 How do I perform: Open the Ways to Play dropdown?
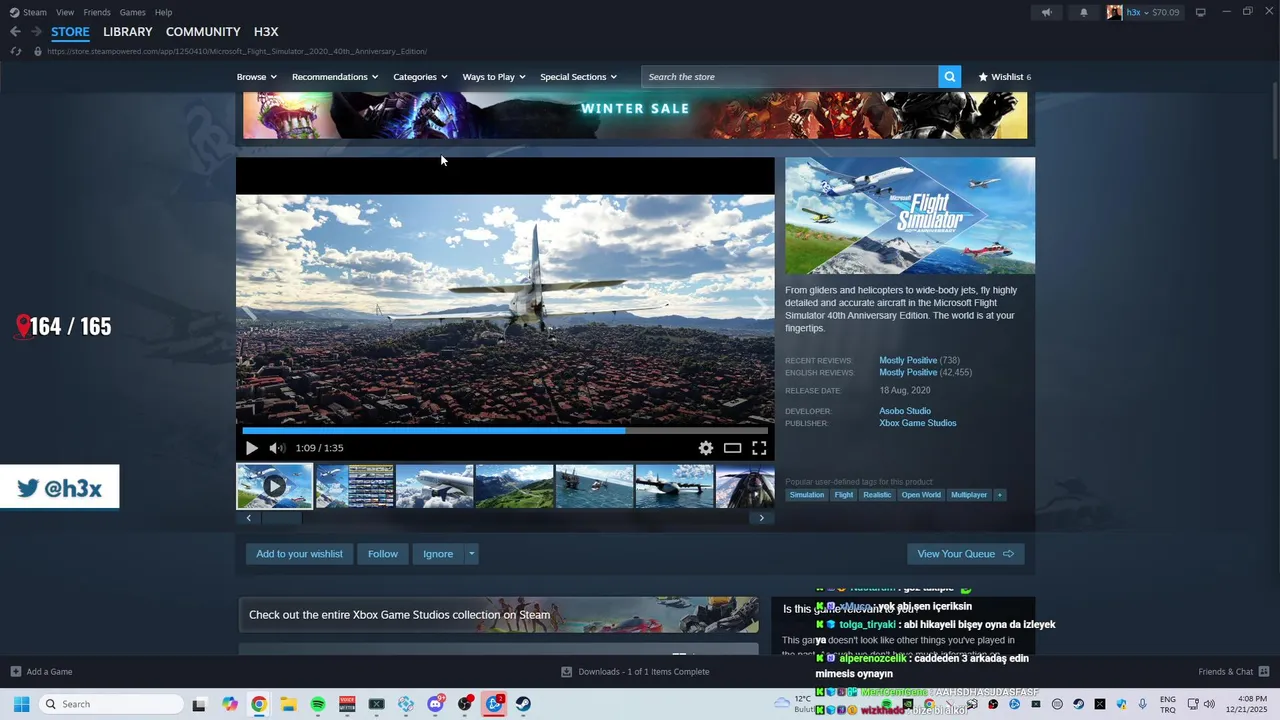click(494, 77)
